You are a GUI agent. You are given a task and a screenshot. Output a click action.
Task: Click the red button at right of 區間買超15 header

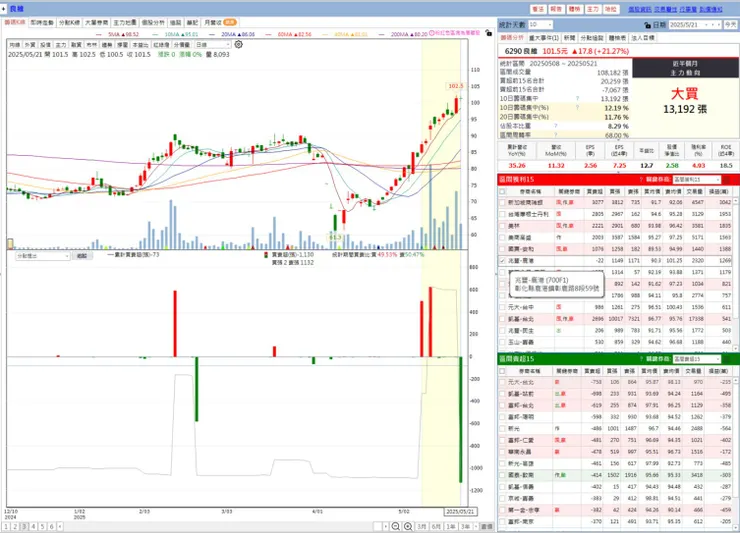727,180
